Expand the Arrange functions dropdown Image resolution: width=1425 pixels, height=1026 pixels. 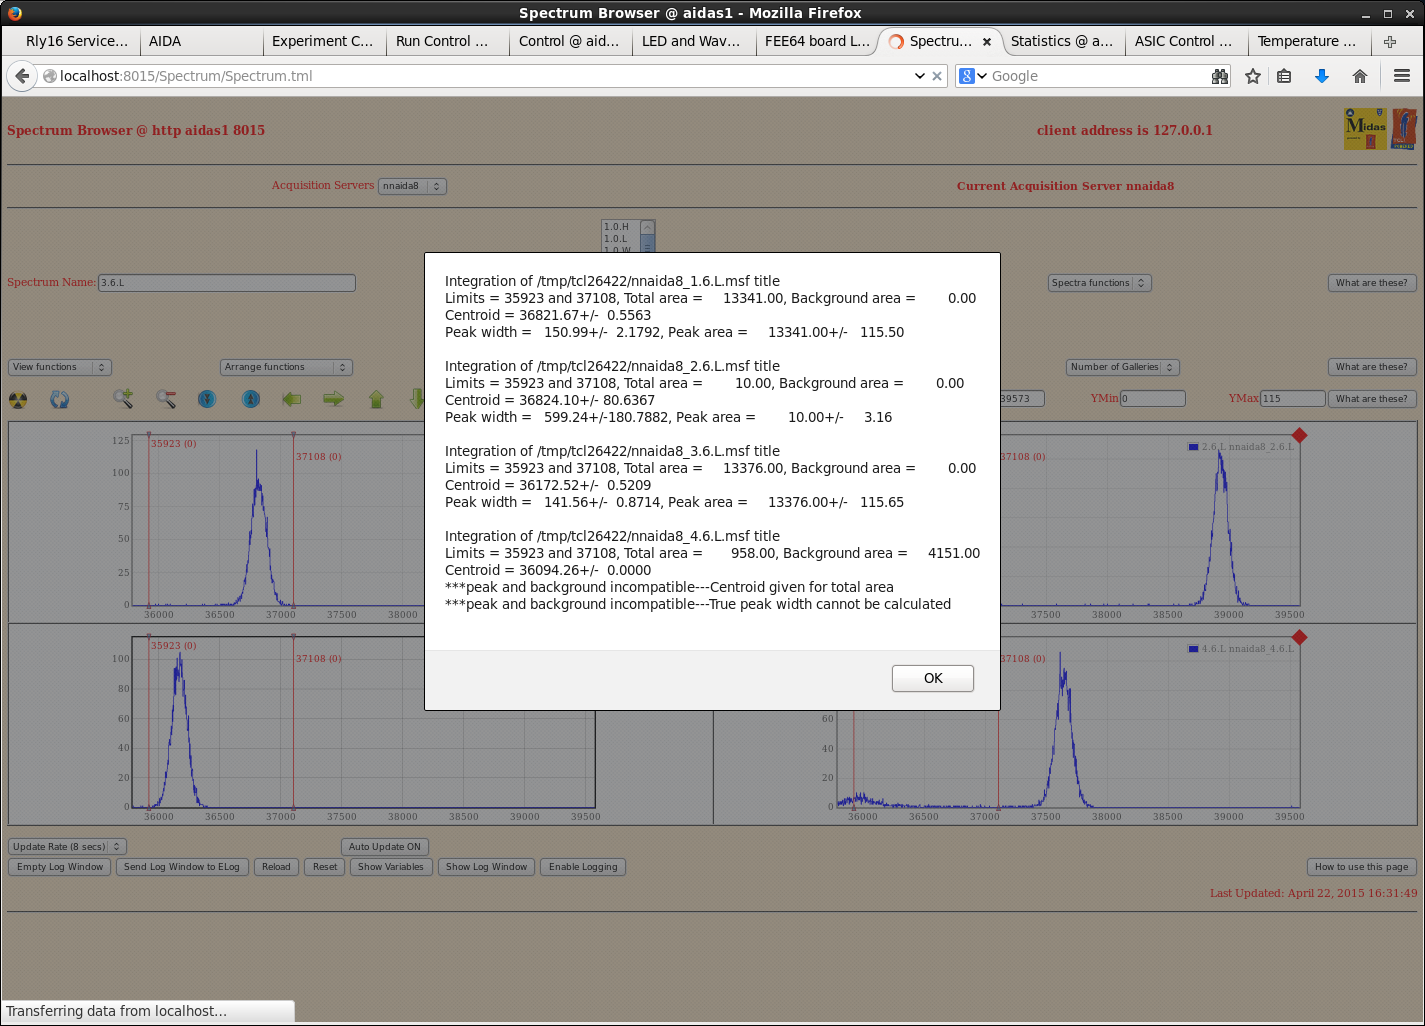[286, 367]
